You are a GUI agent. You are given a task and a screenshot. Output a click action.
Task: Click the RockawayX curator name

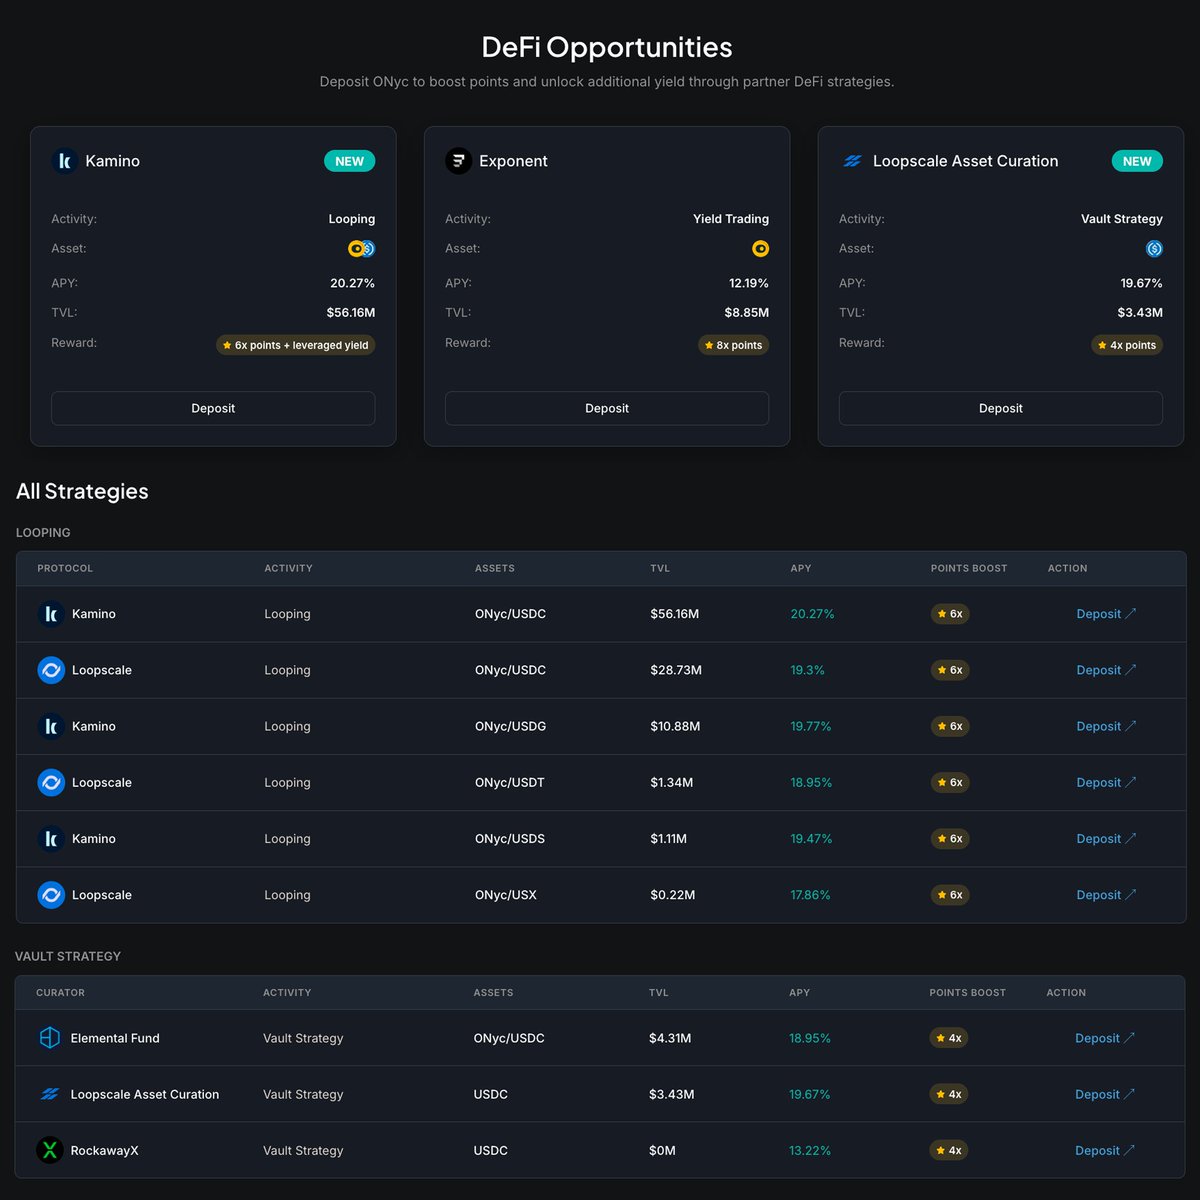point(104,1150)
